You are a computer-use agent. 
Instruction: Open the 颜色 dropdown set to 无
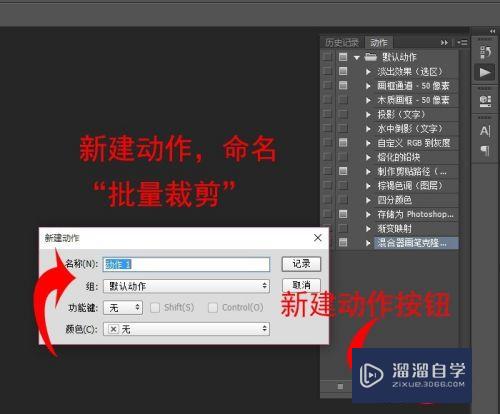click(186, 329)
